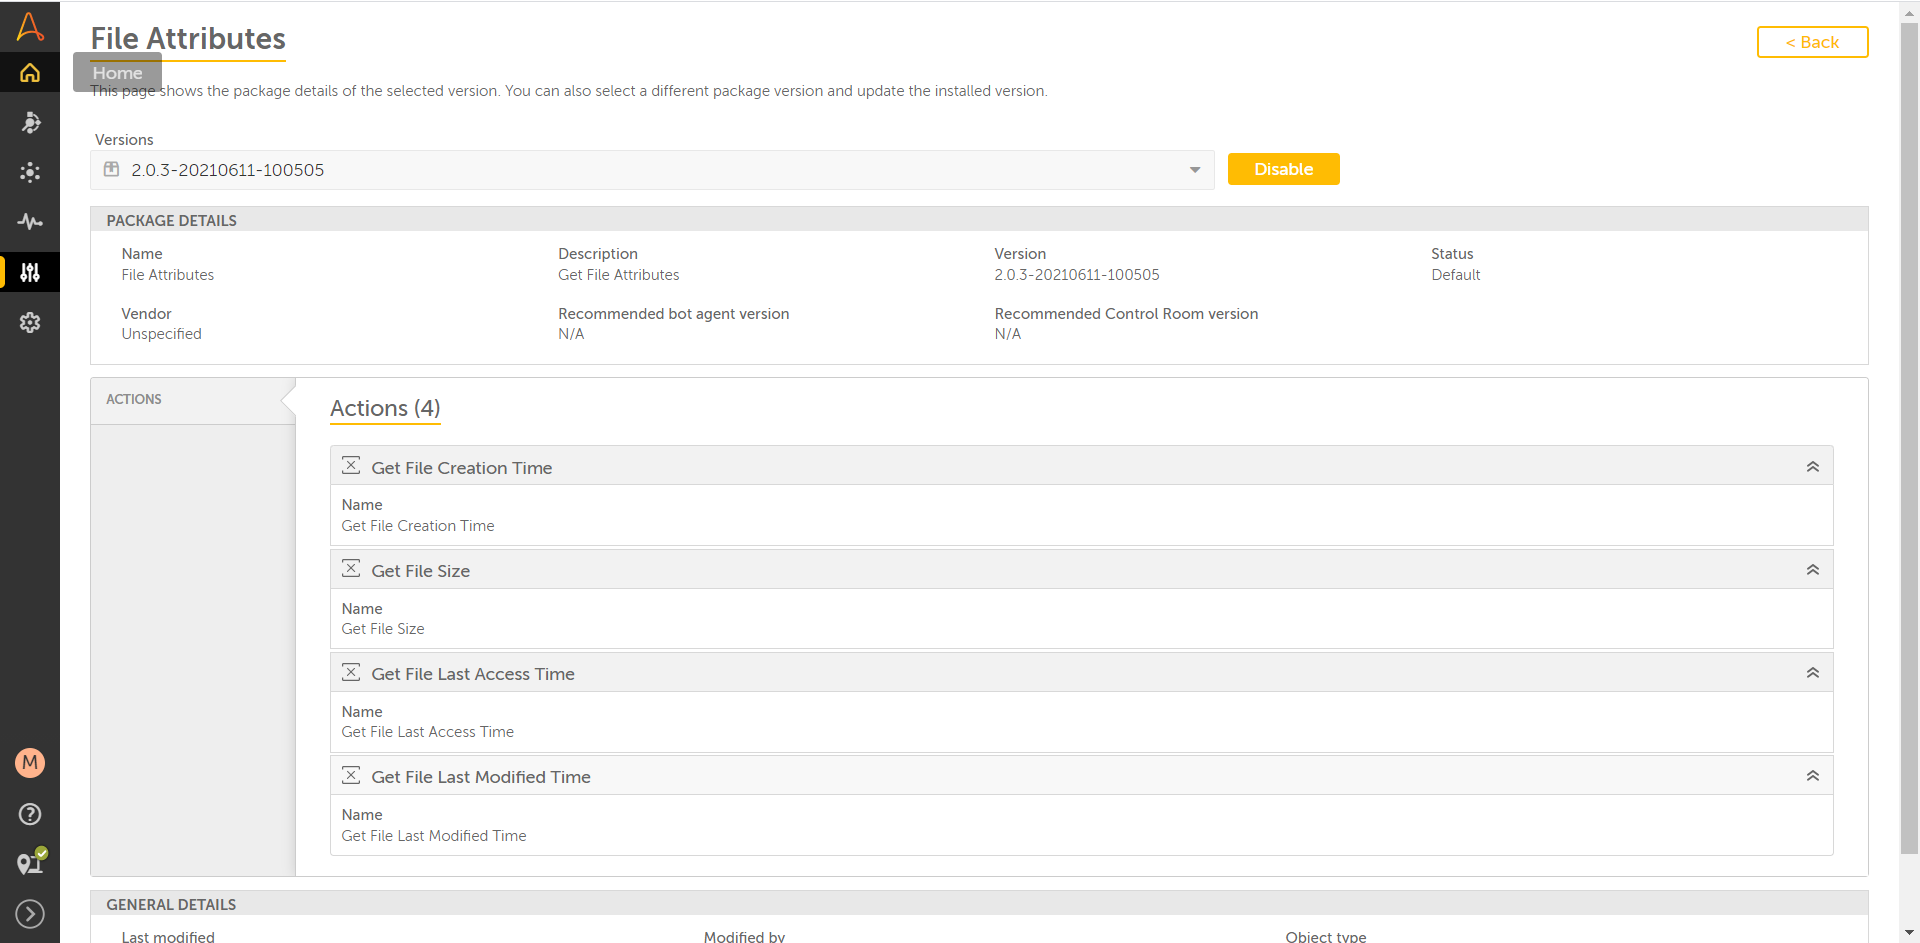This screenshot has height=943, width=1920.
Task: Click the device connection status icon
Action: 30,863
